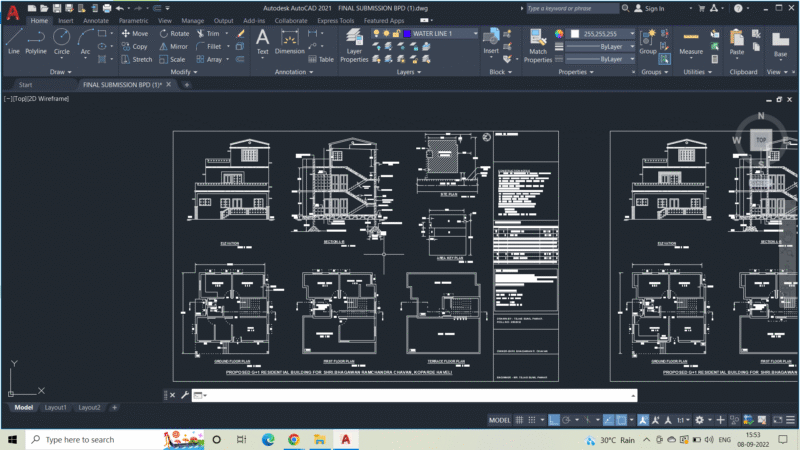Expand the Layers panel
Viewport: 800px width, 450px height.
point(409,72)
